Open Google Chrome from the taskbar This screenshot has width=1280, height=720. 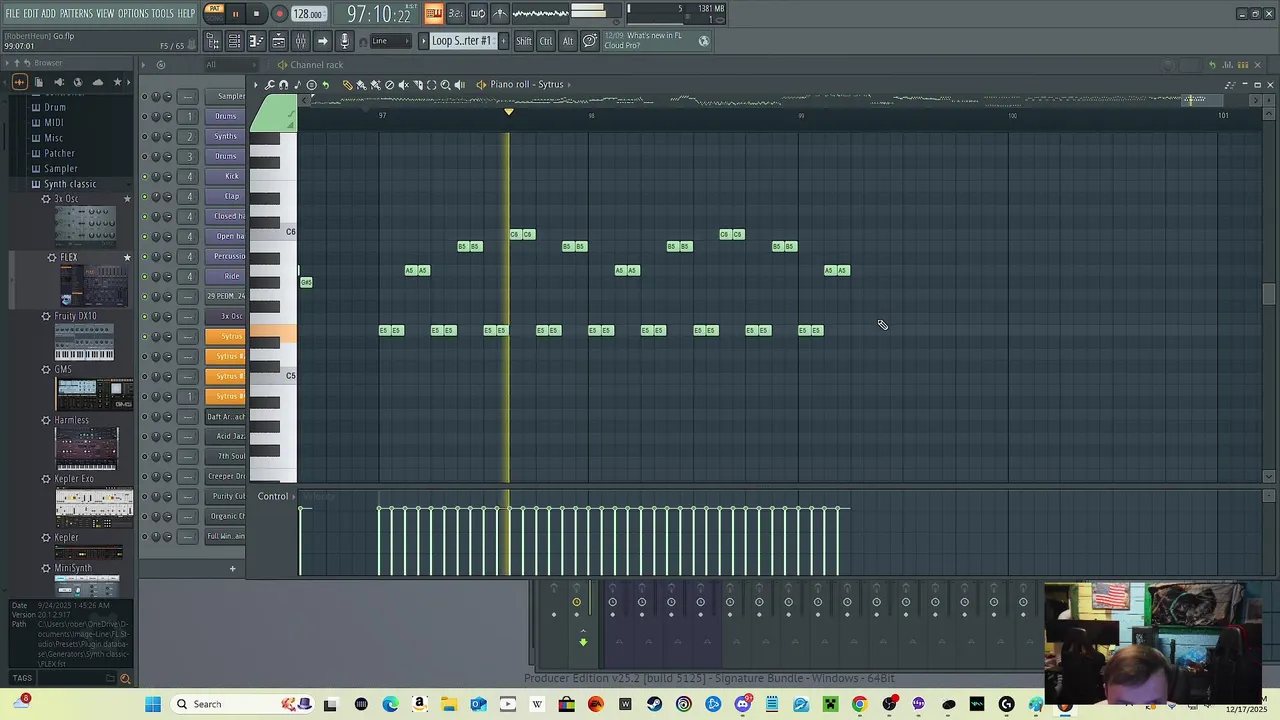pos(859,704)
